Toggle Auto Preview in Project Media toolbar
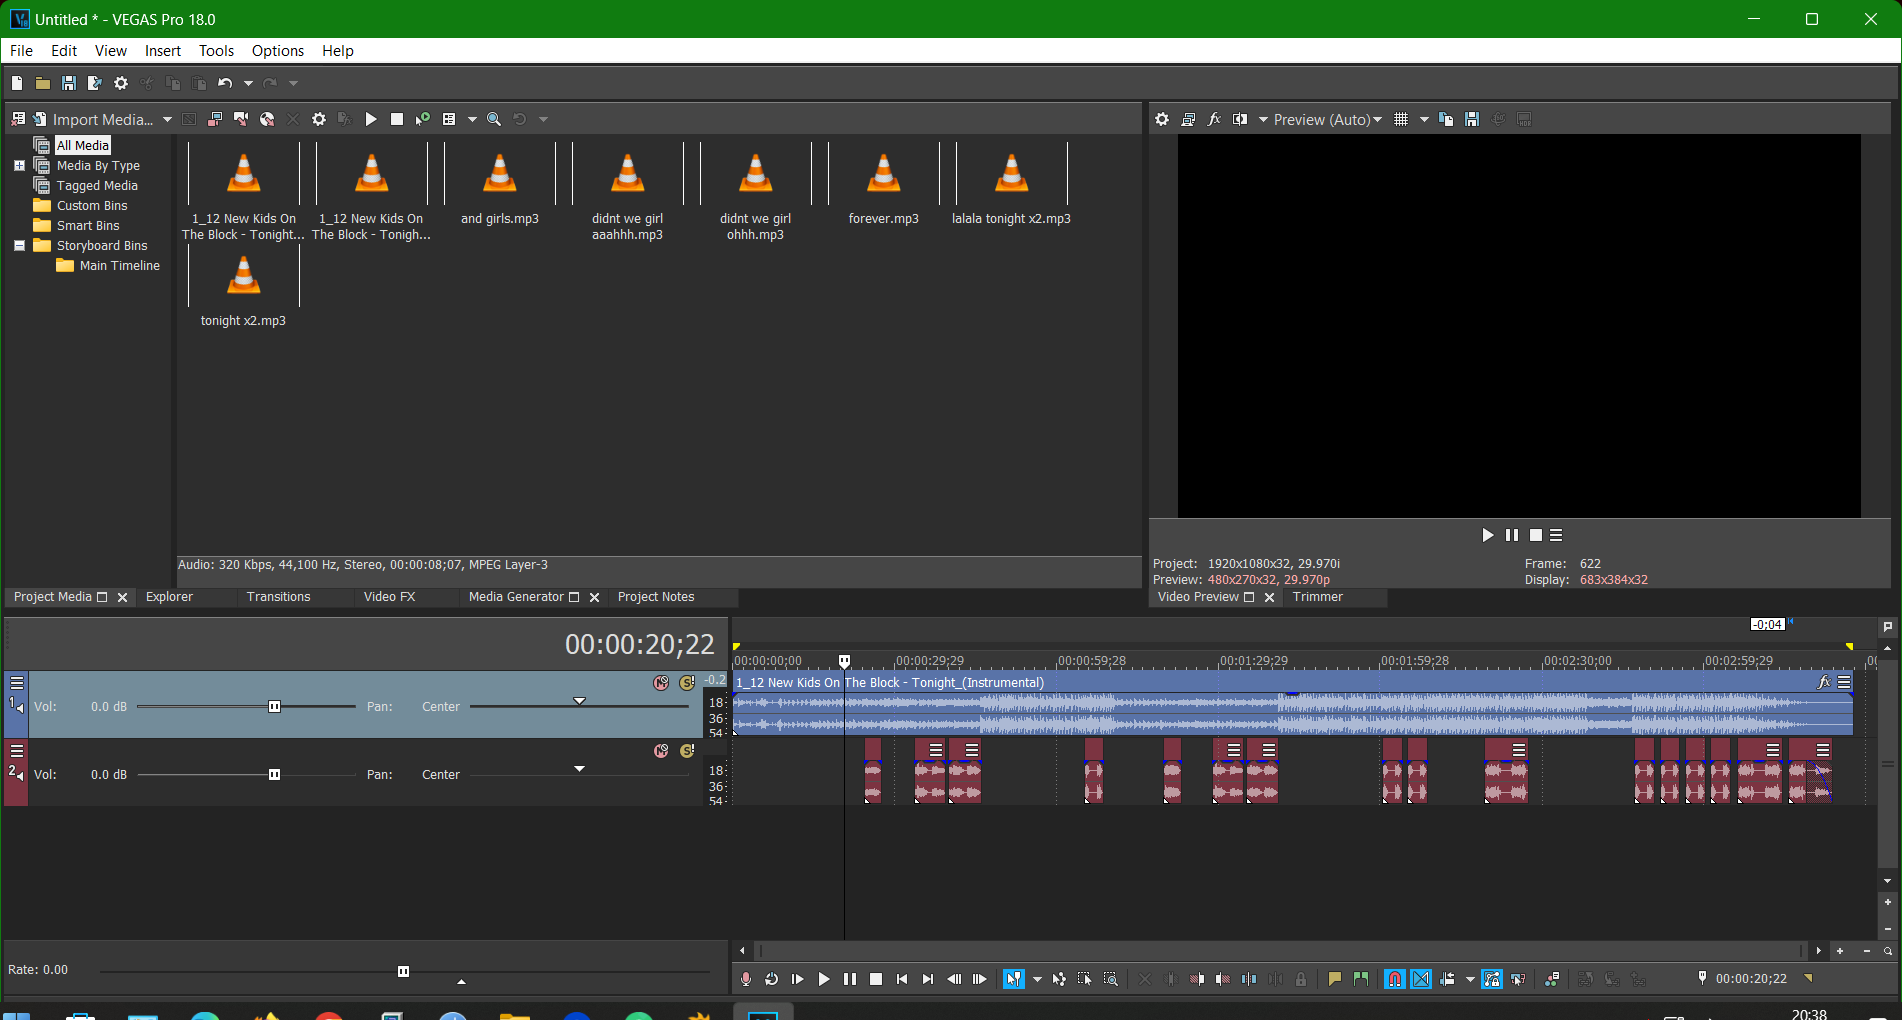This screenshot has height=1020, width=1902. click(423, 119)
